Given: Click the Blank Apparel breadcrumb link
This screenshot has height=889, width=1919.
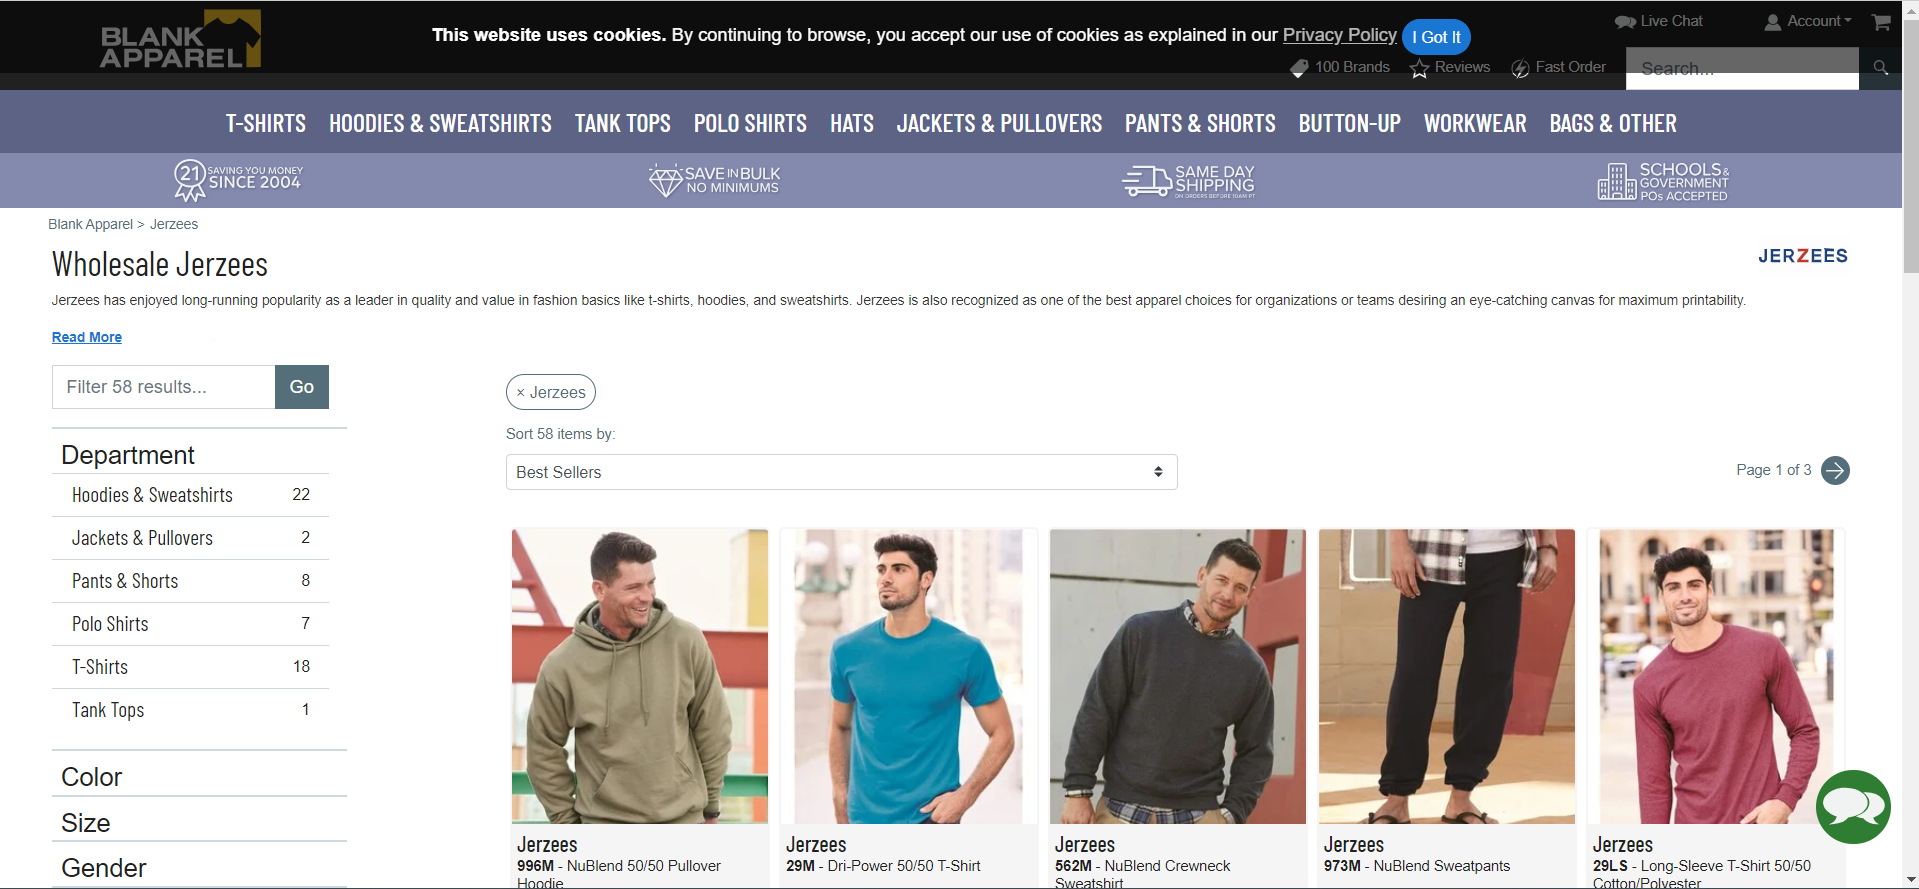Looking at the screenshot, I should tap(90, 224).
